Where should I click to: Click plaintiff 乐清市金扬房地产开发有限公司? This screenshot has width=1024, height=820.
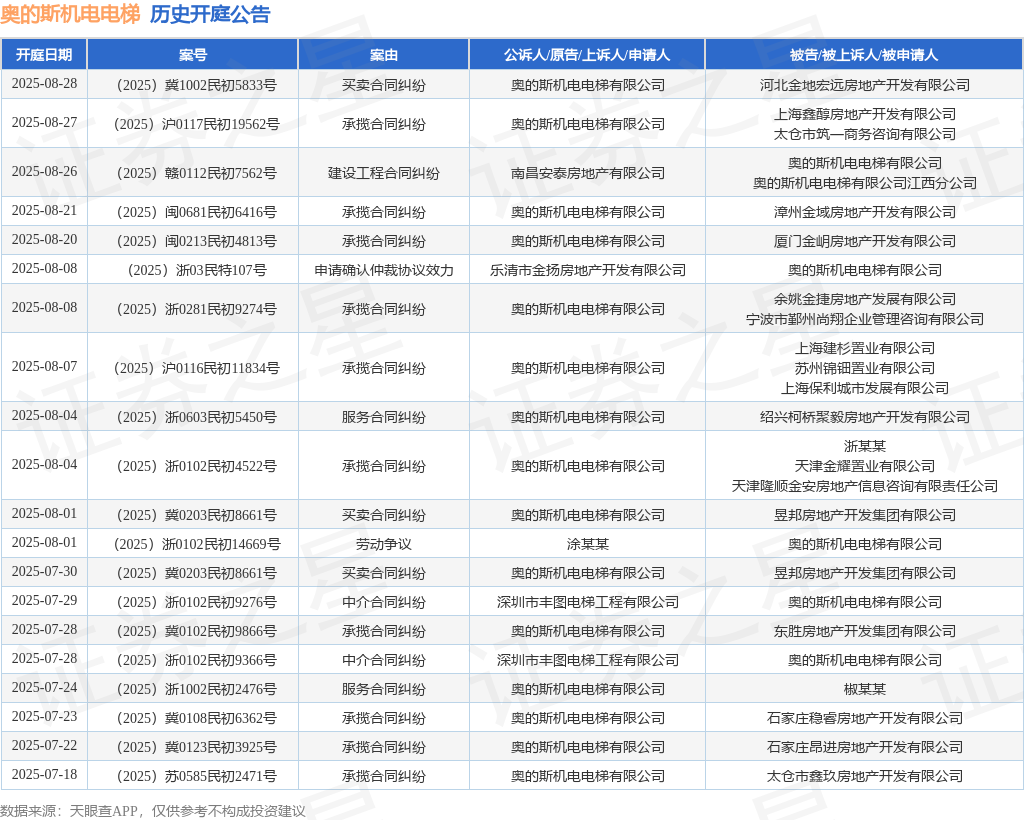click(x=587, y=270)
